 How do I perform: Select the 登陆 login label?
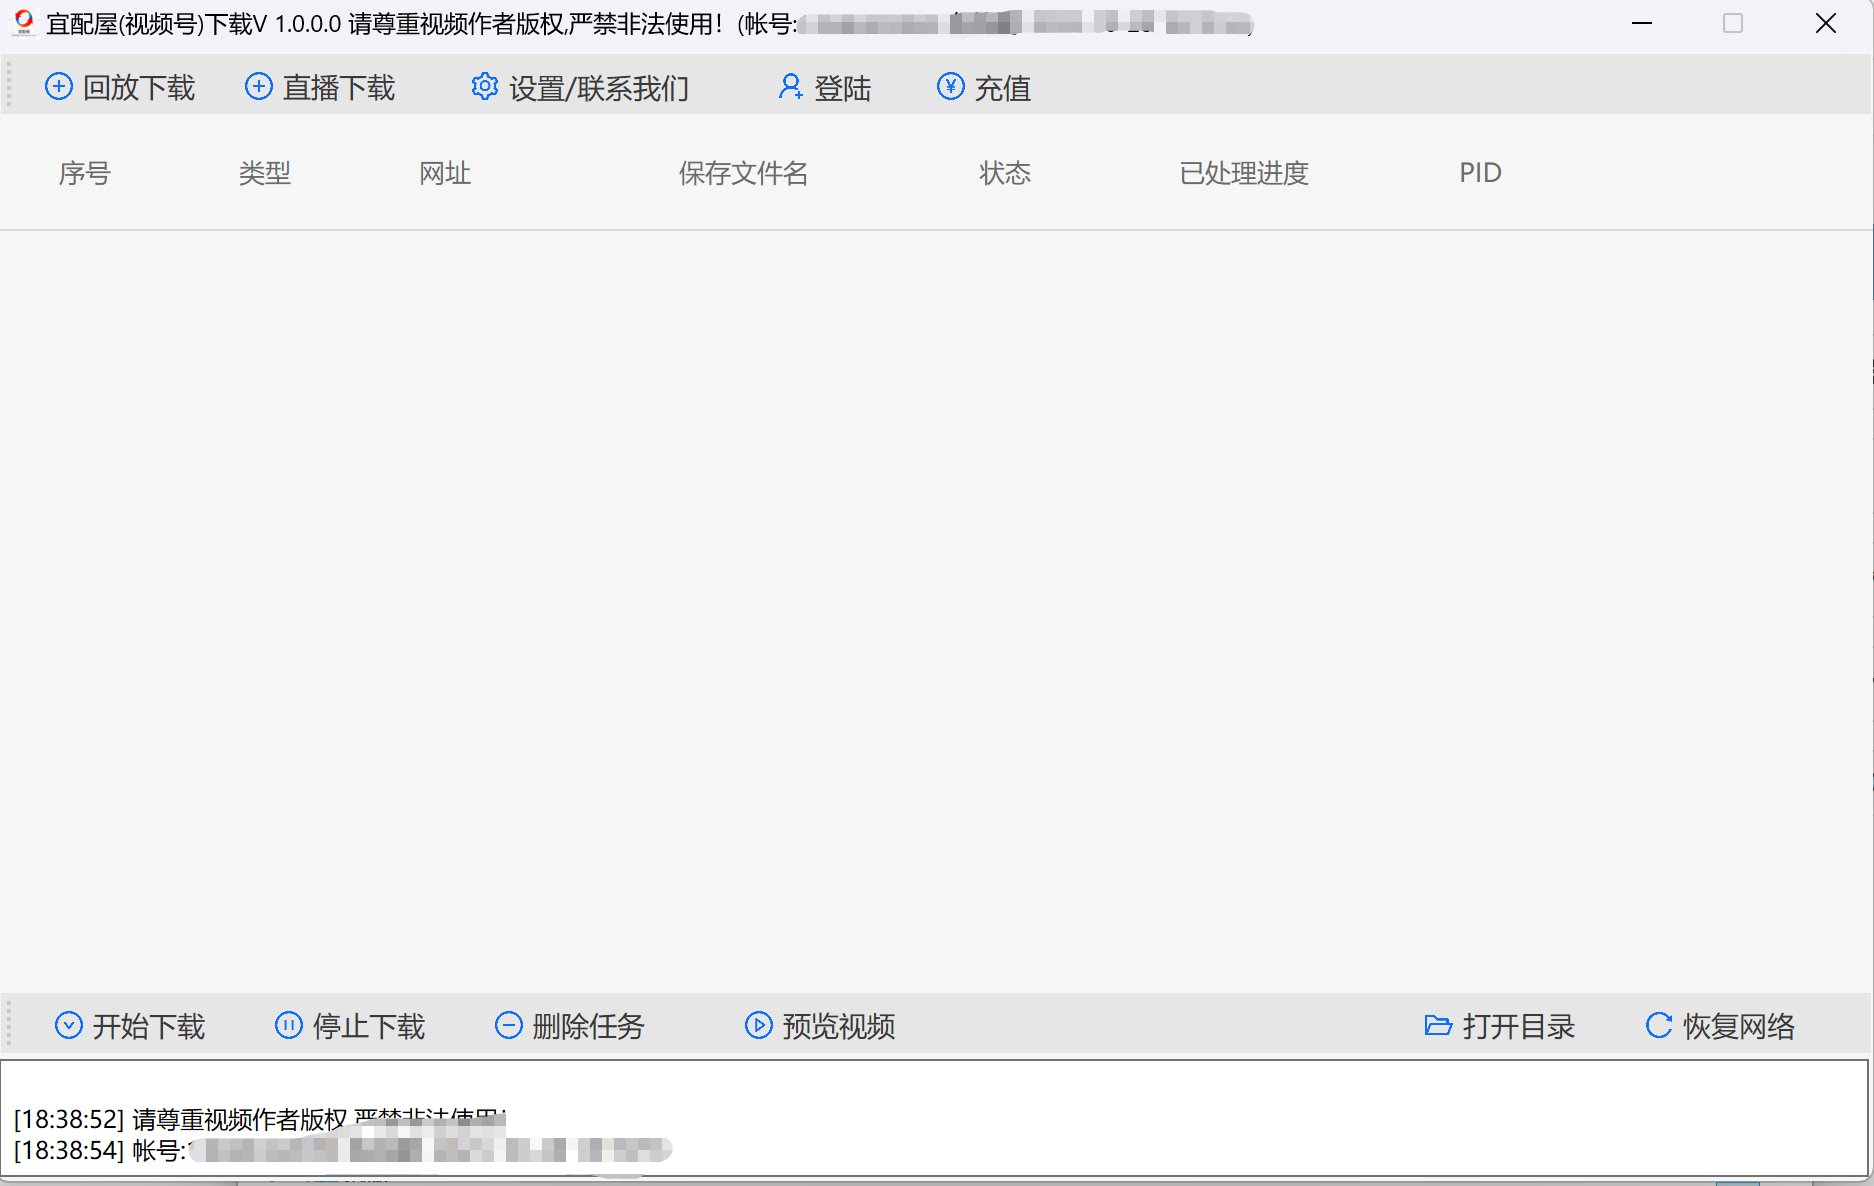pyautogui.click(x=843, y=88)
